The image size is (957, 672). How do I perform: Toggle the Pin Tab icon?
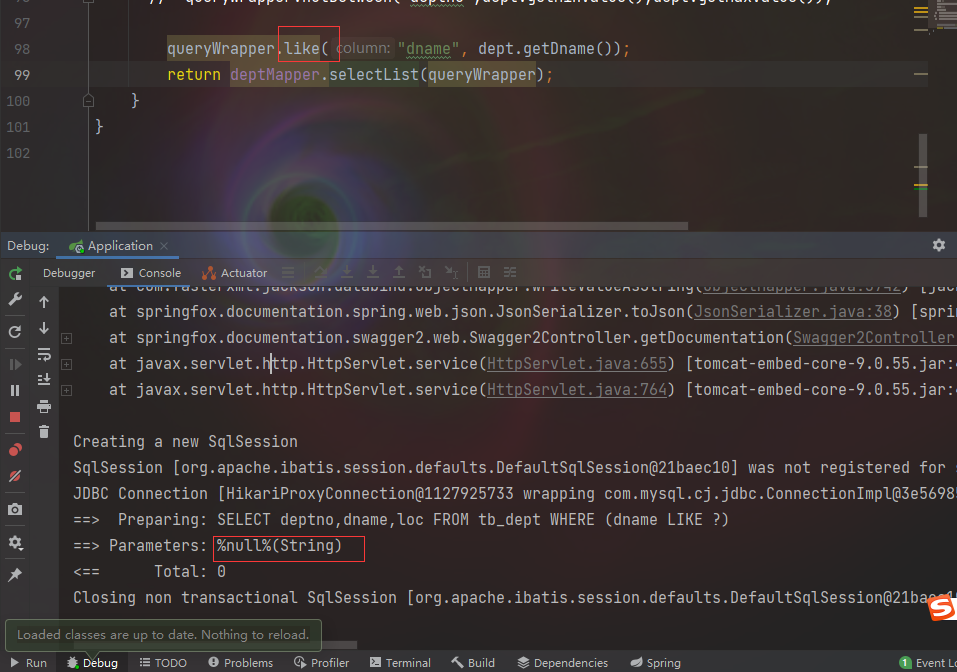[15, 574]
